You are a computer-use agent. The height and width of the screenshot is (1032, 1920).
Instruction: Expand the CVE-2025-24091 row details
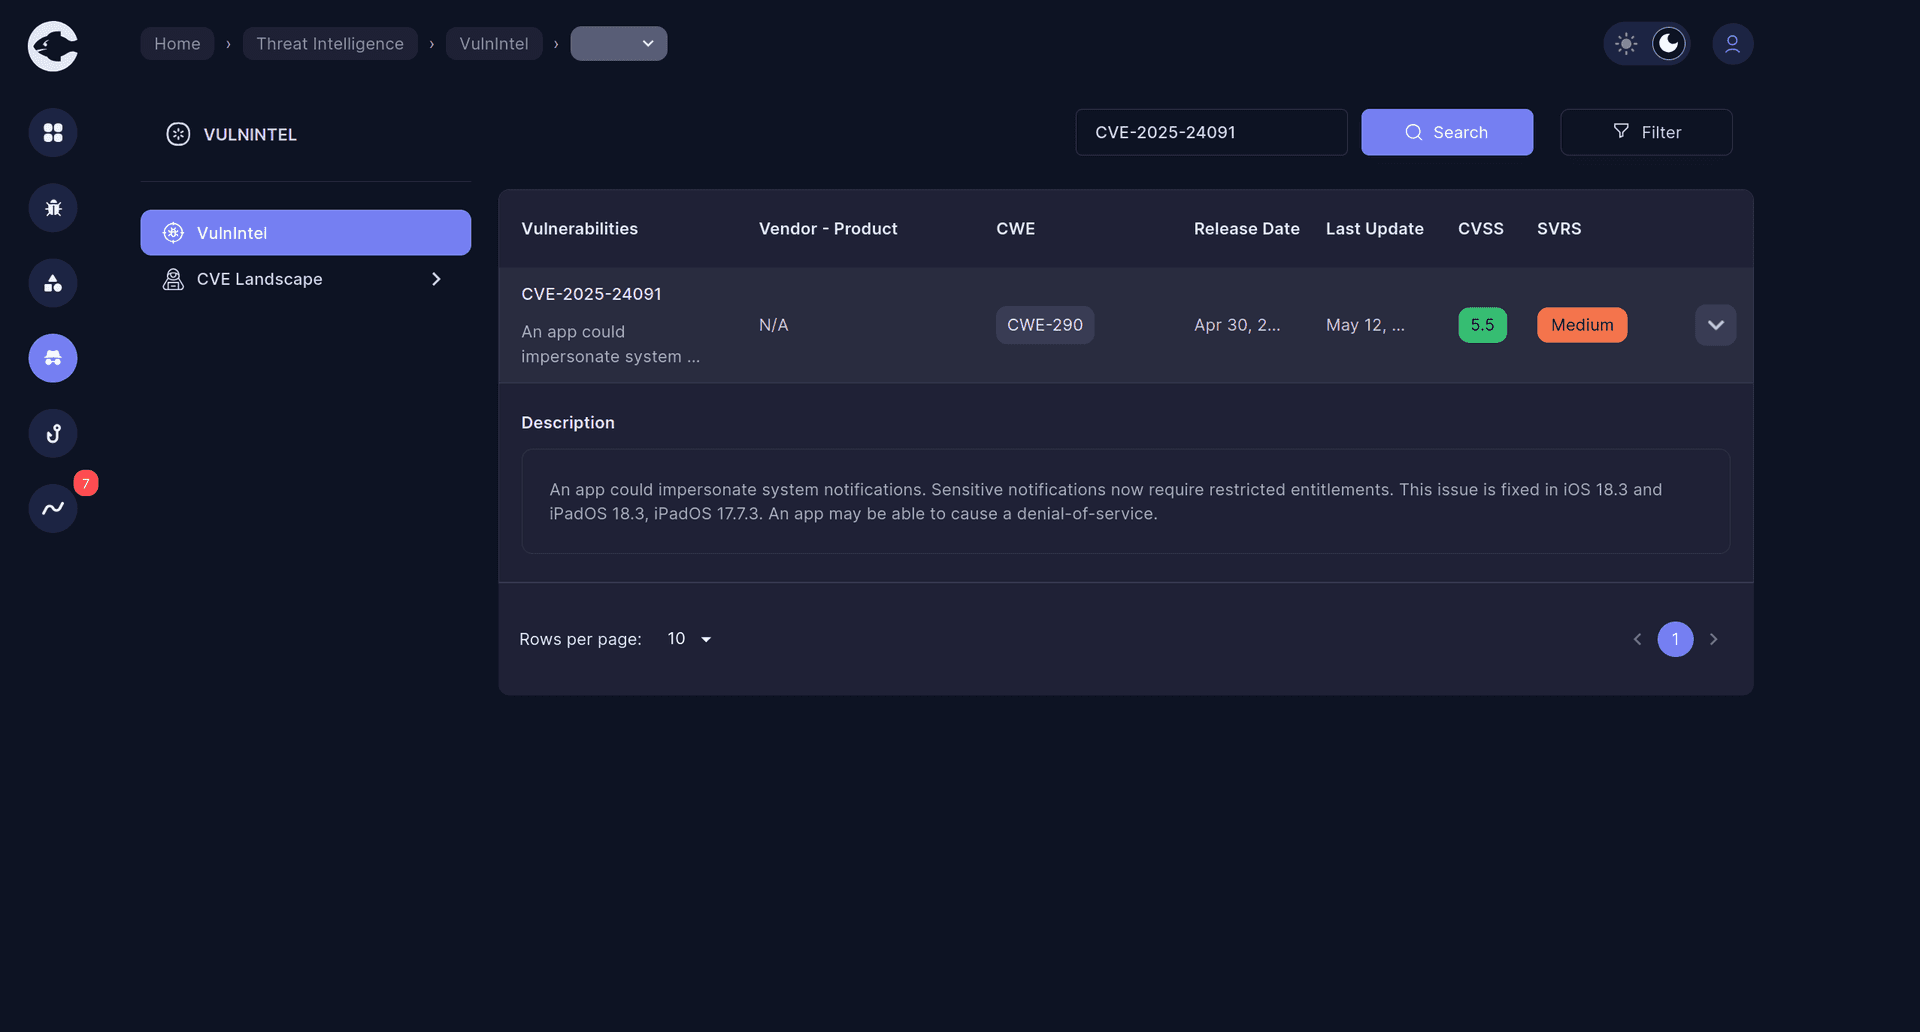[x=1715, y=325]
